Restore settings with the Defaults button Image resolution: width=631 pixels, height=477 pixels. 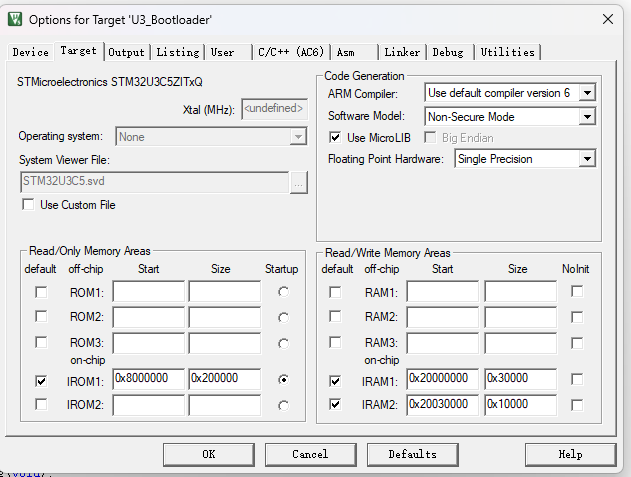412,454
